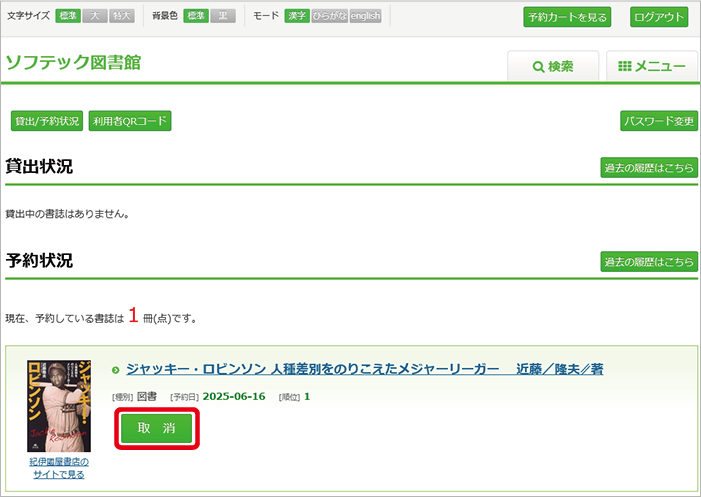Cancel the reservation with 取消 button

[x=156, y=428]
